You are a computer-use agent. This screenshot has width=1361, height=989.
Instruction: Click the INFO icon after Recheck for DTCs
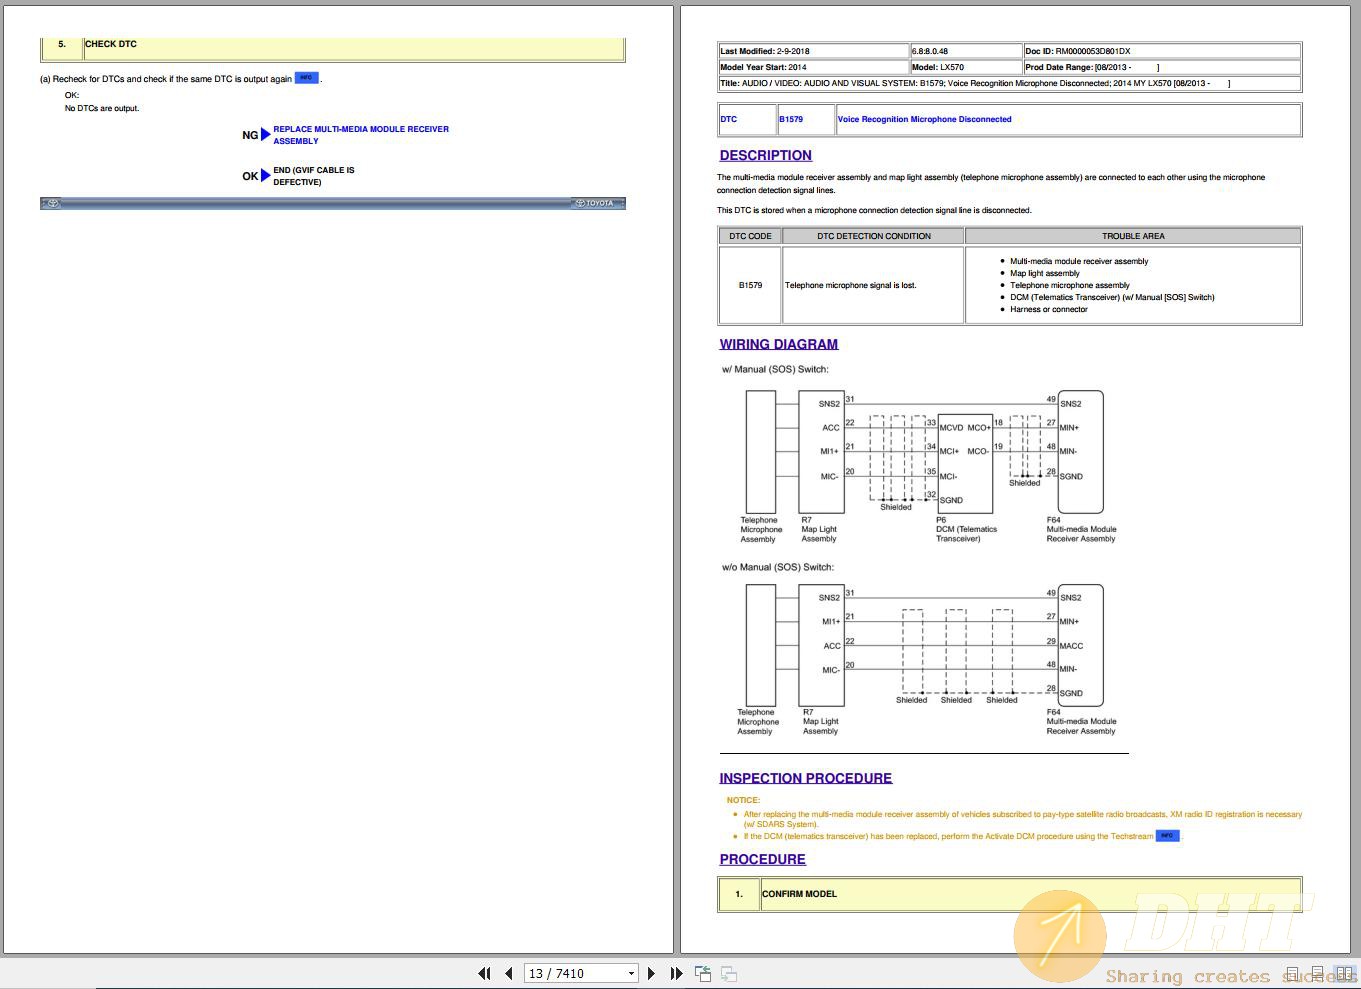[x=307, y=77]
